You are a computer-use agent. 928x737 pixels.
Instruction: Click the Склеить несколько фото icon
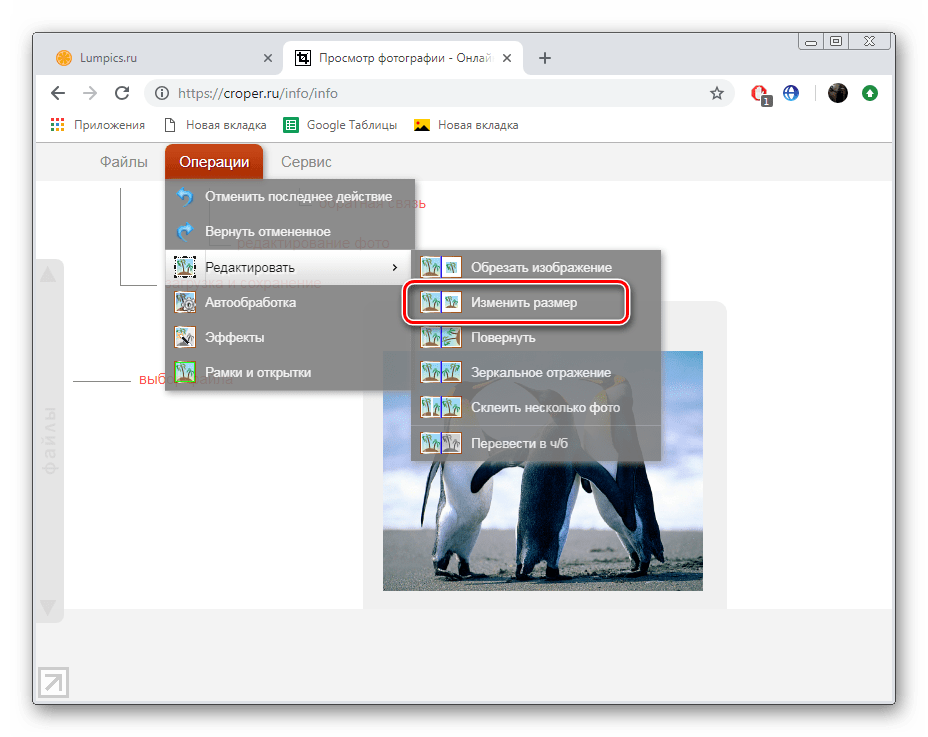coord(441,407)
